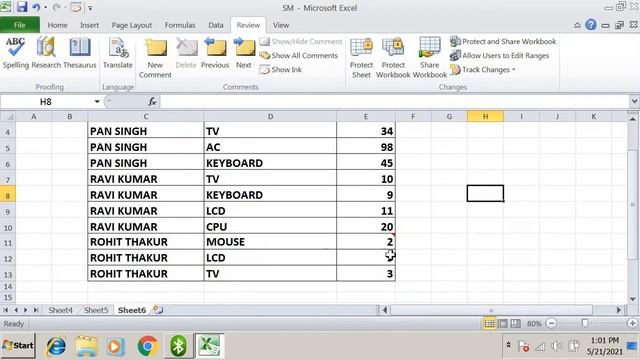This screenshot has height=360, width=640.
Task: Customize the Quick Access Toolbar dropdown
Action: [90, 8]
